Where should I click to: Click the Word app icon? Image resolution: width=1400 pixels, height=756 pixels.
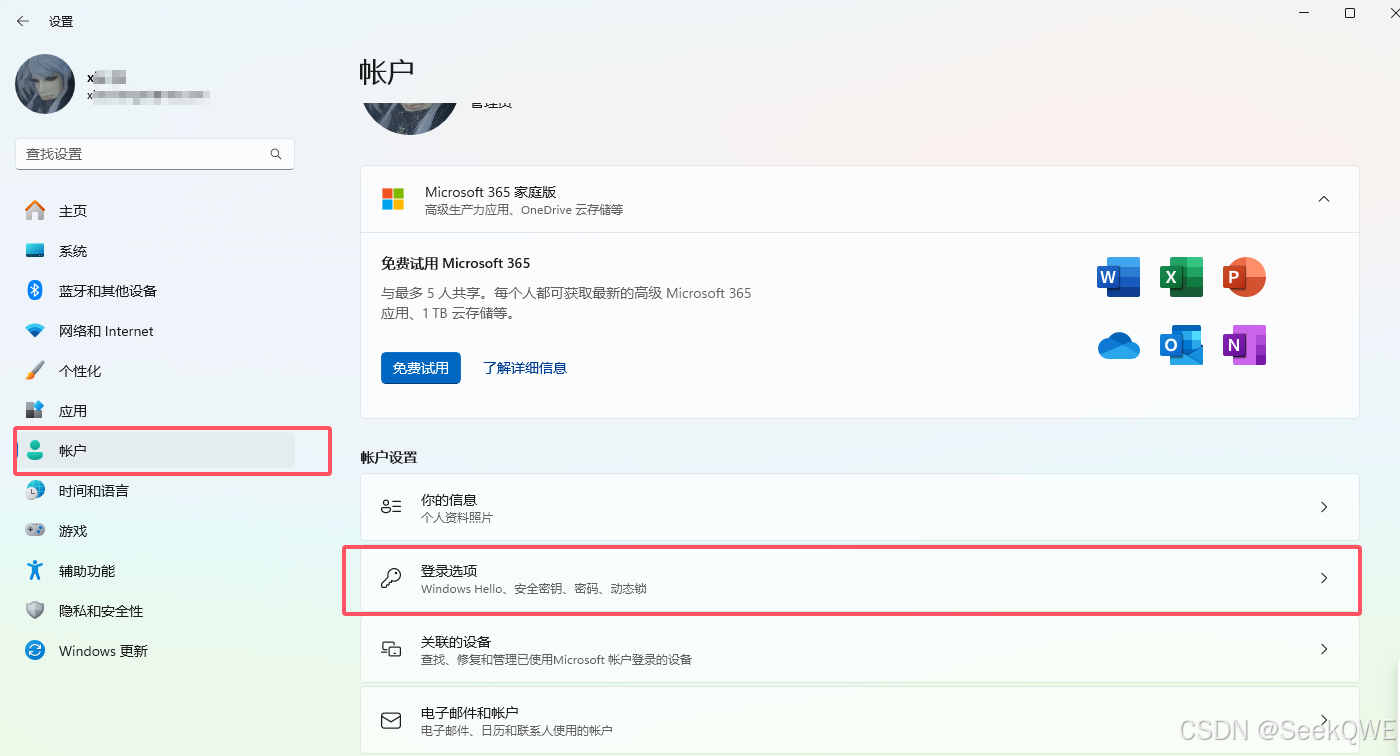pyautogui.click(x=1118, y=277)
